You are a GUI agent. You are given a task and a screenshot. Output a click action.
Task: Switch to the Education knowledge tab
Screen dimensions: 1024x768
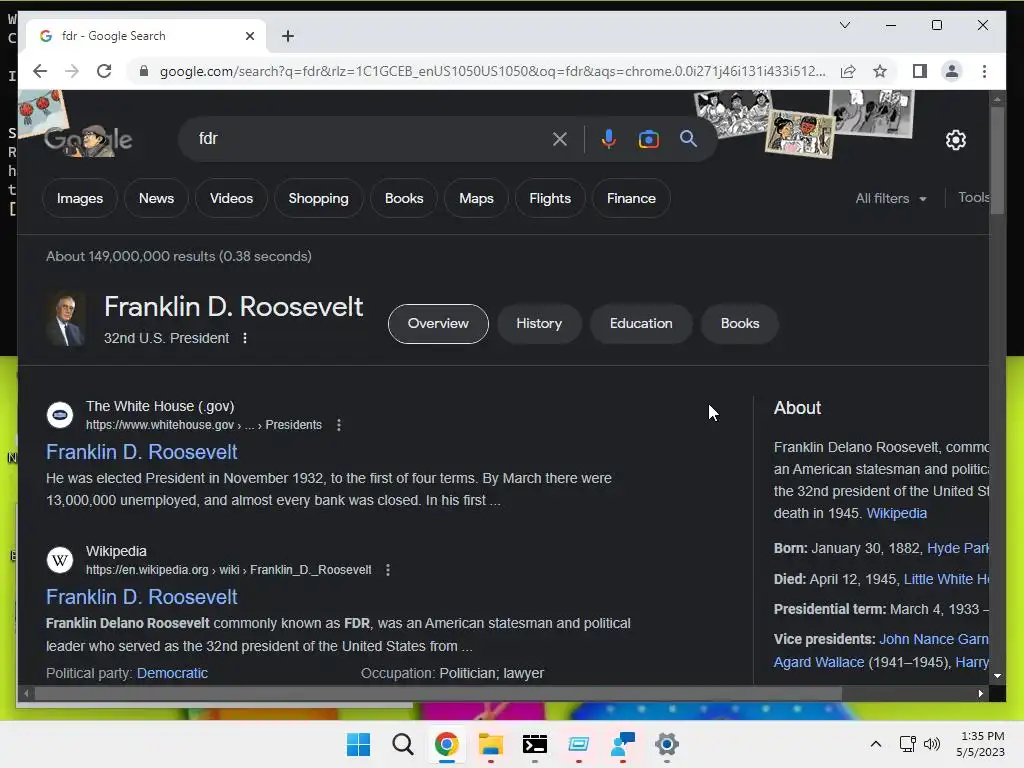tap(641, 324)
